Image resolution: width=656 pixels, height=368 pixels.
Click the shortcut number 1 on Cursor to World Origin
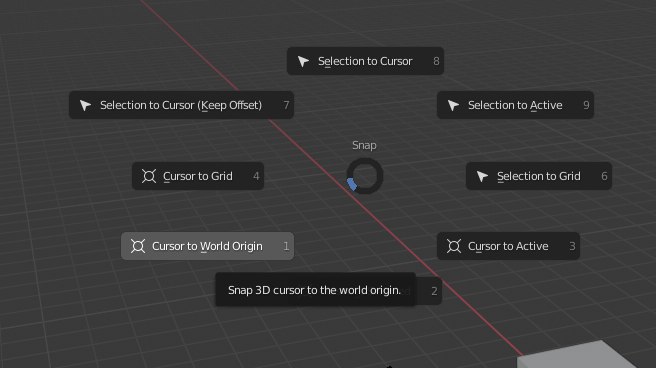click(286, 246)
